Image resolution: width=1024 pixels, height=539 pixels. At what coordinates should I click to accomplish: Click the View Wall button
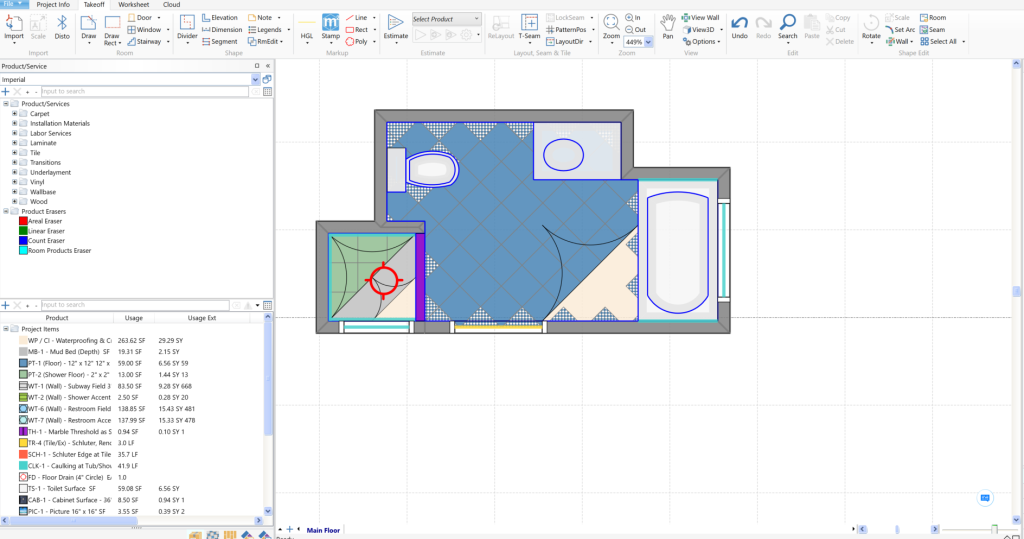[x=700, y=18]
